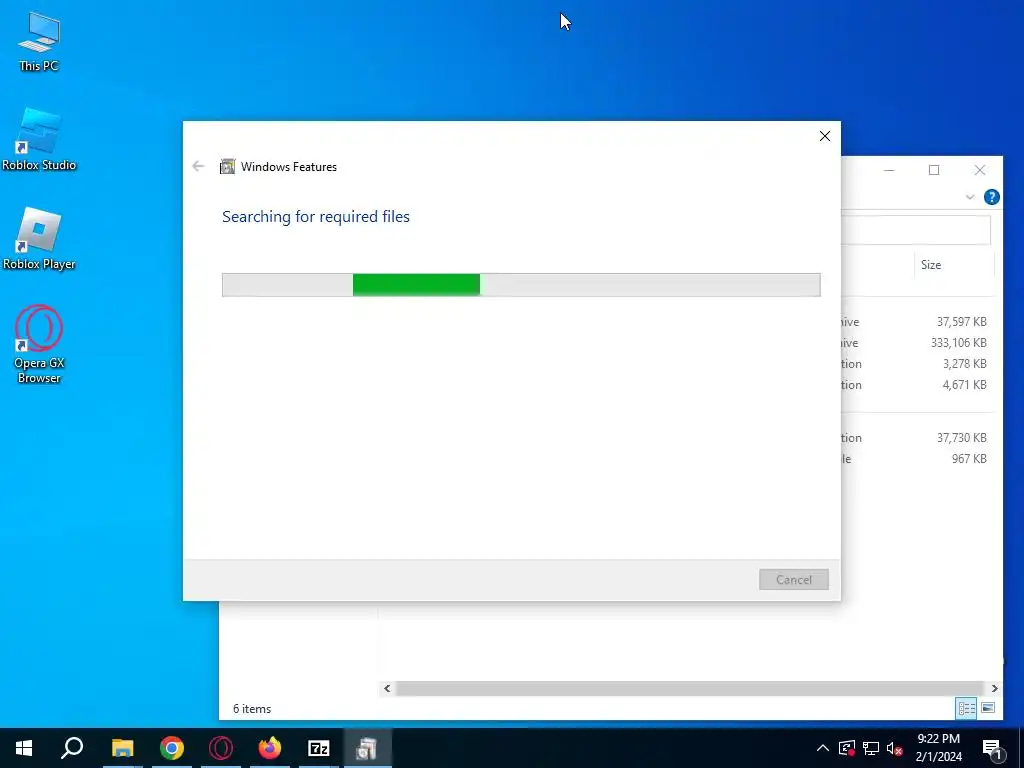The height and width of the screenshot is (768, 1024).
Task: Open the notification center icon
Action: point(993,749)
